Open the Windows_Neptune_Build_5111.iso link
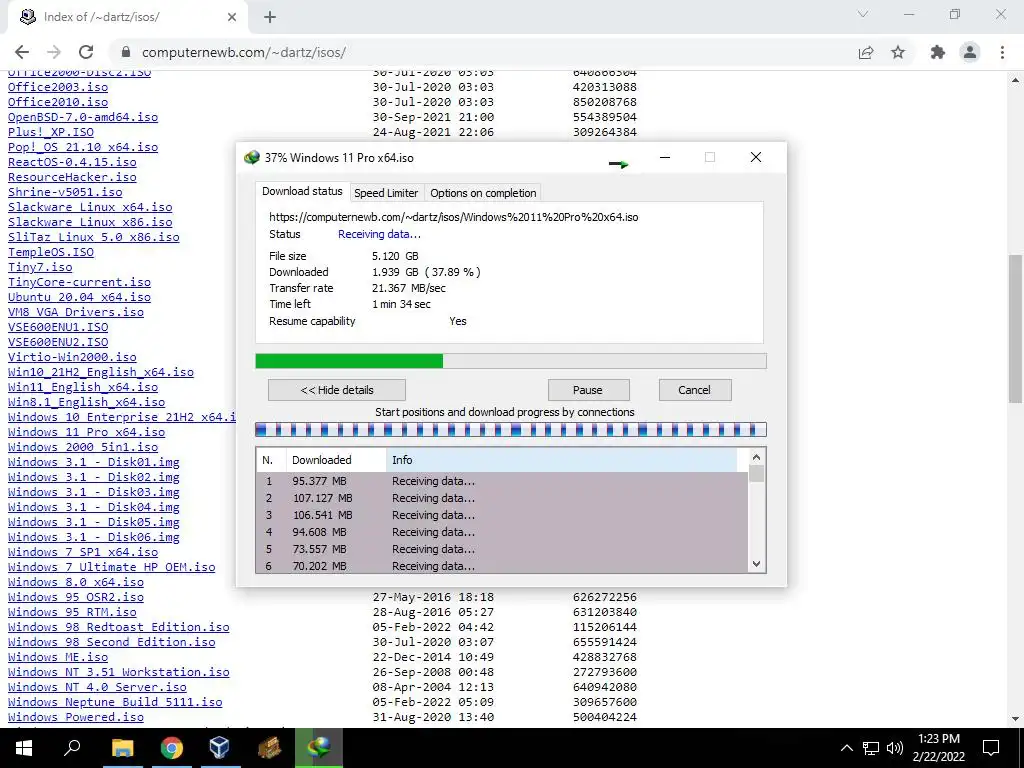 pos(115,703)
